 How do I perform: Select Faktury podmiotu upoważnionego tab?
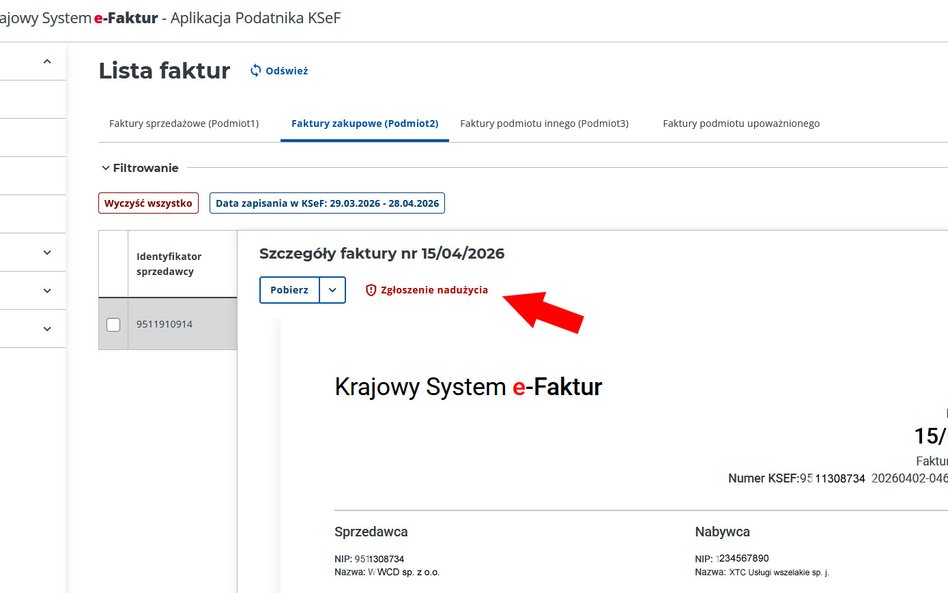tap(741, 122)
